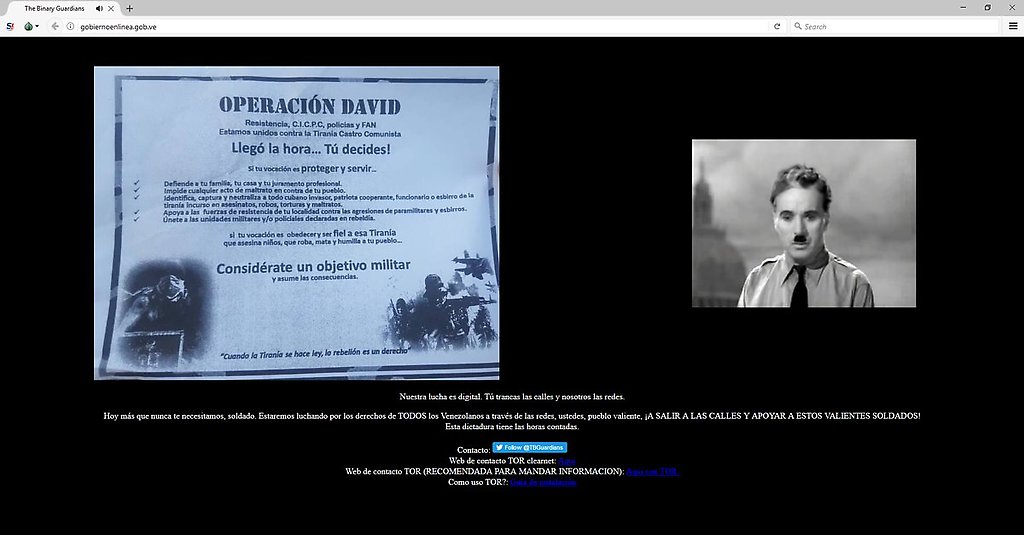Go back with the back arrow

56,26
